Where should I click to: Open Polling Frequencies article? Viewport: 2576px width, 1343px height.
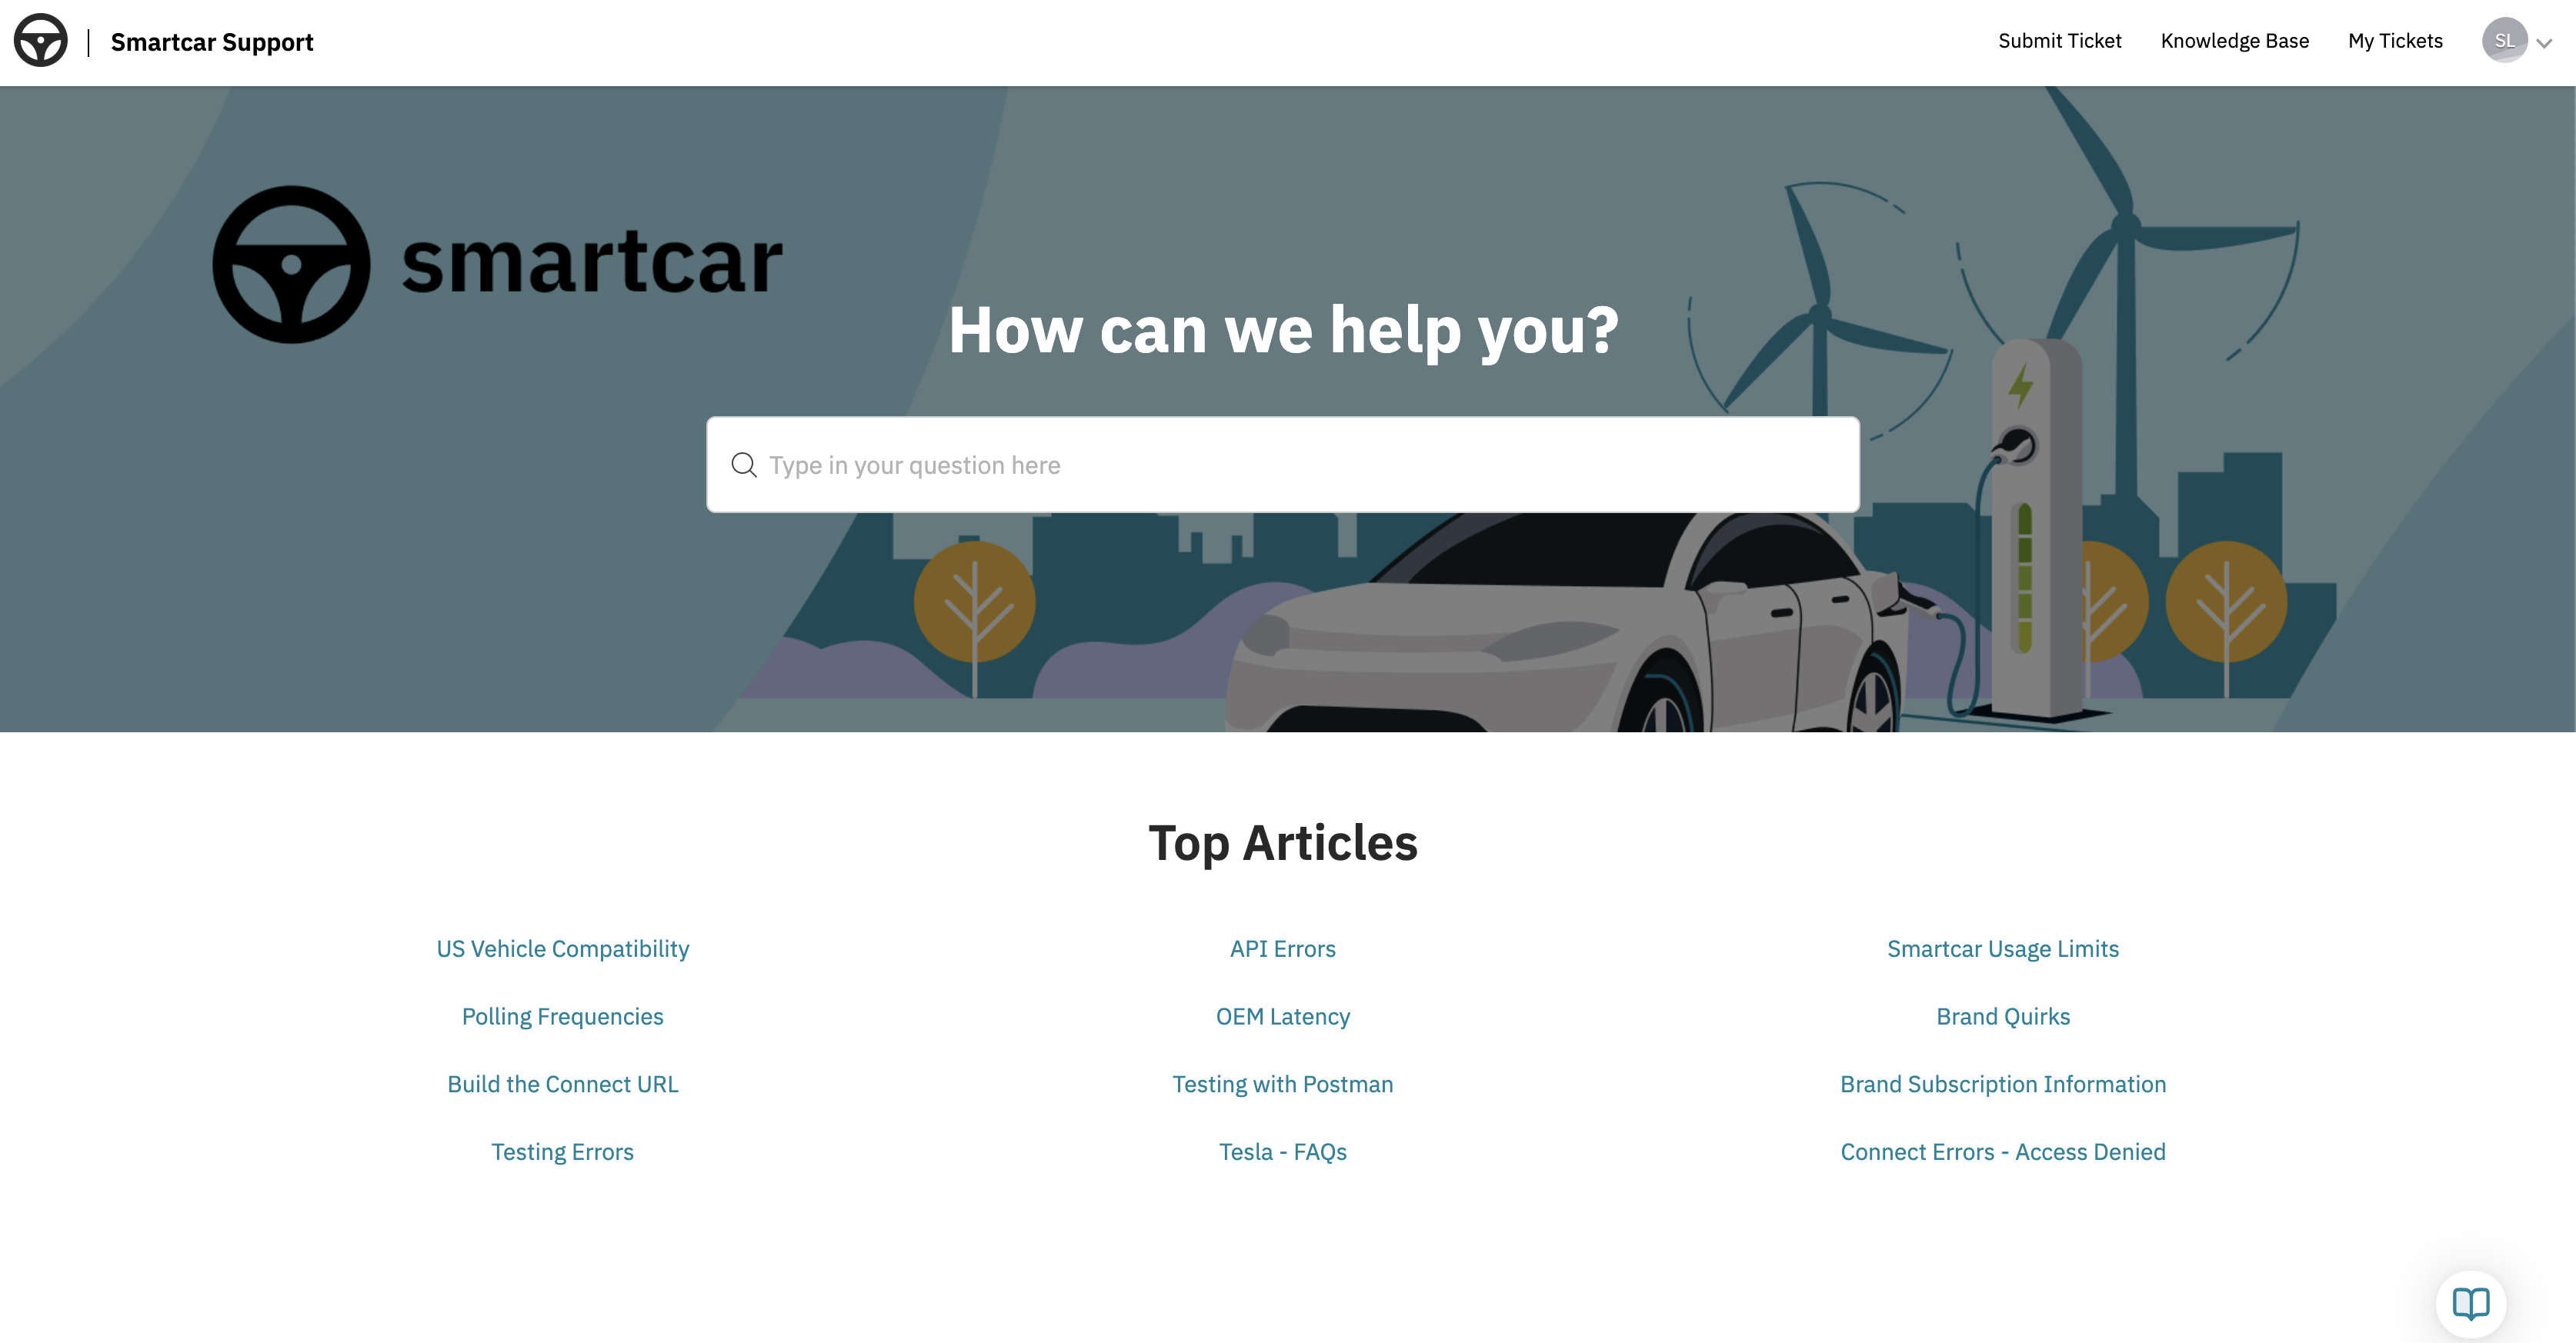[x=563, y=1016]
